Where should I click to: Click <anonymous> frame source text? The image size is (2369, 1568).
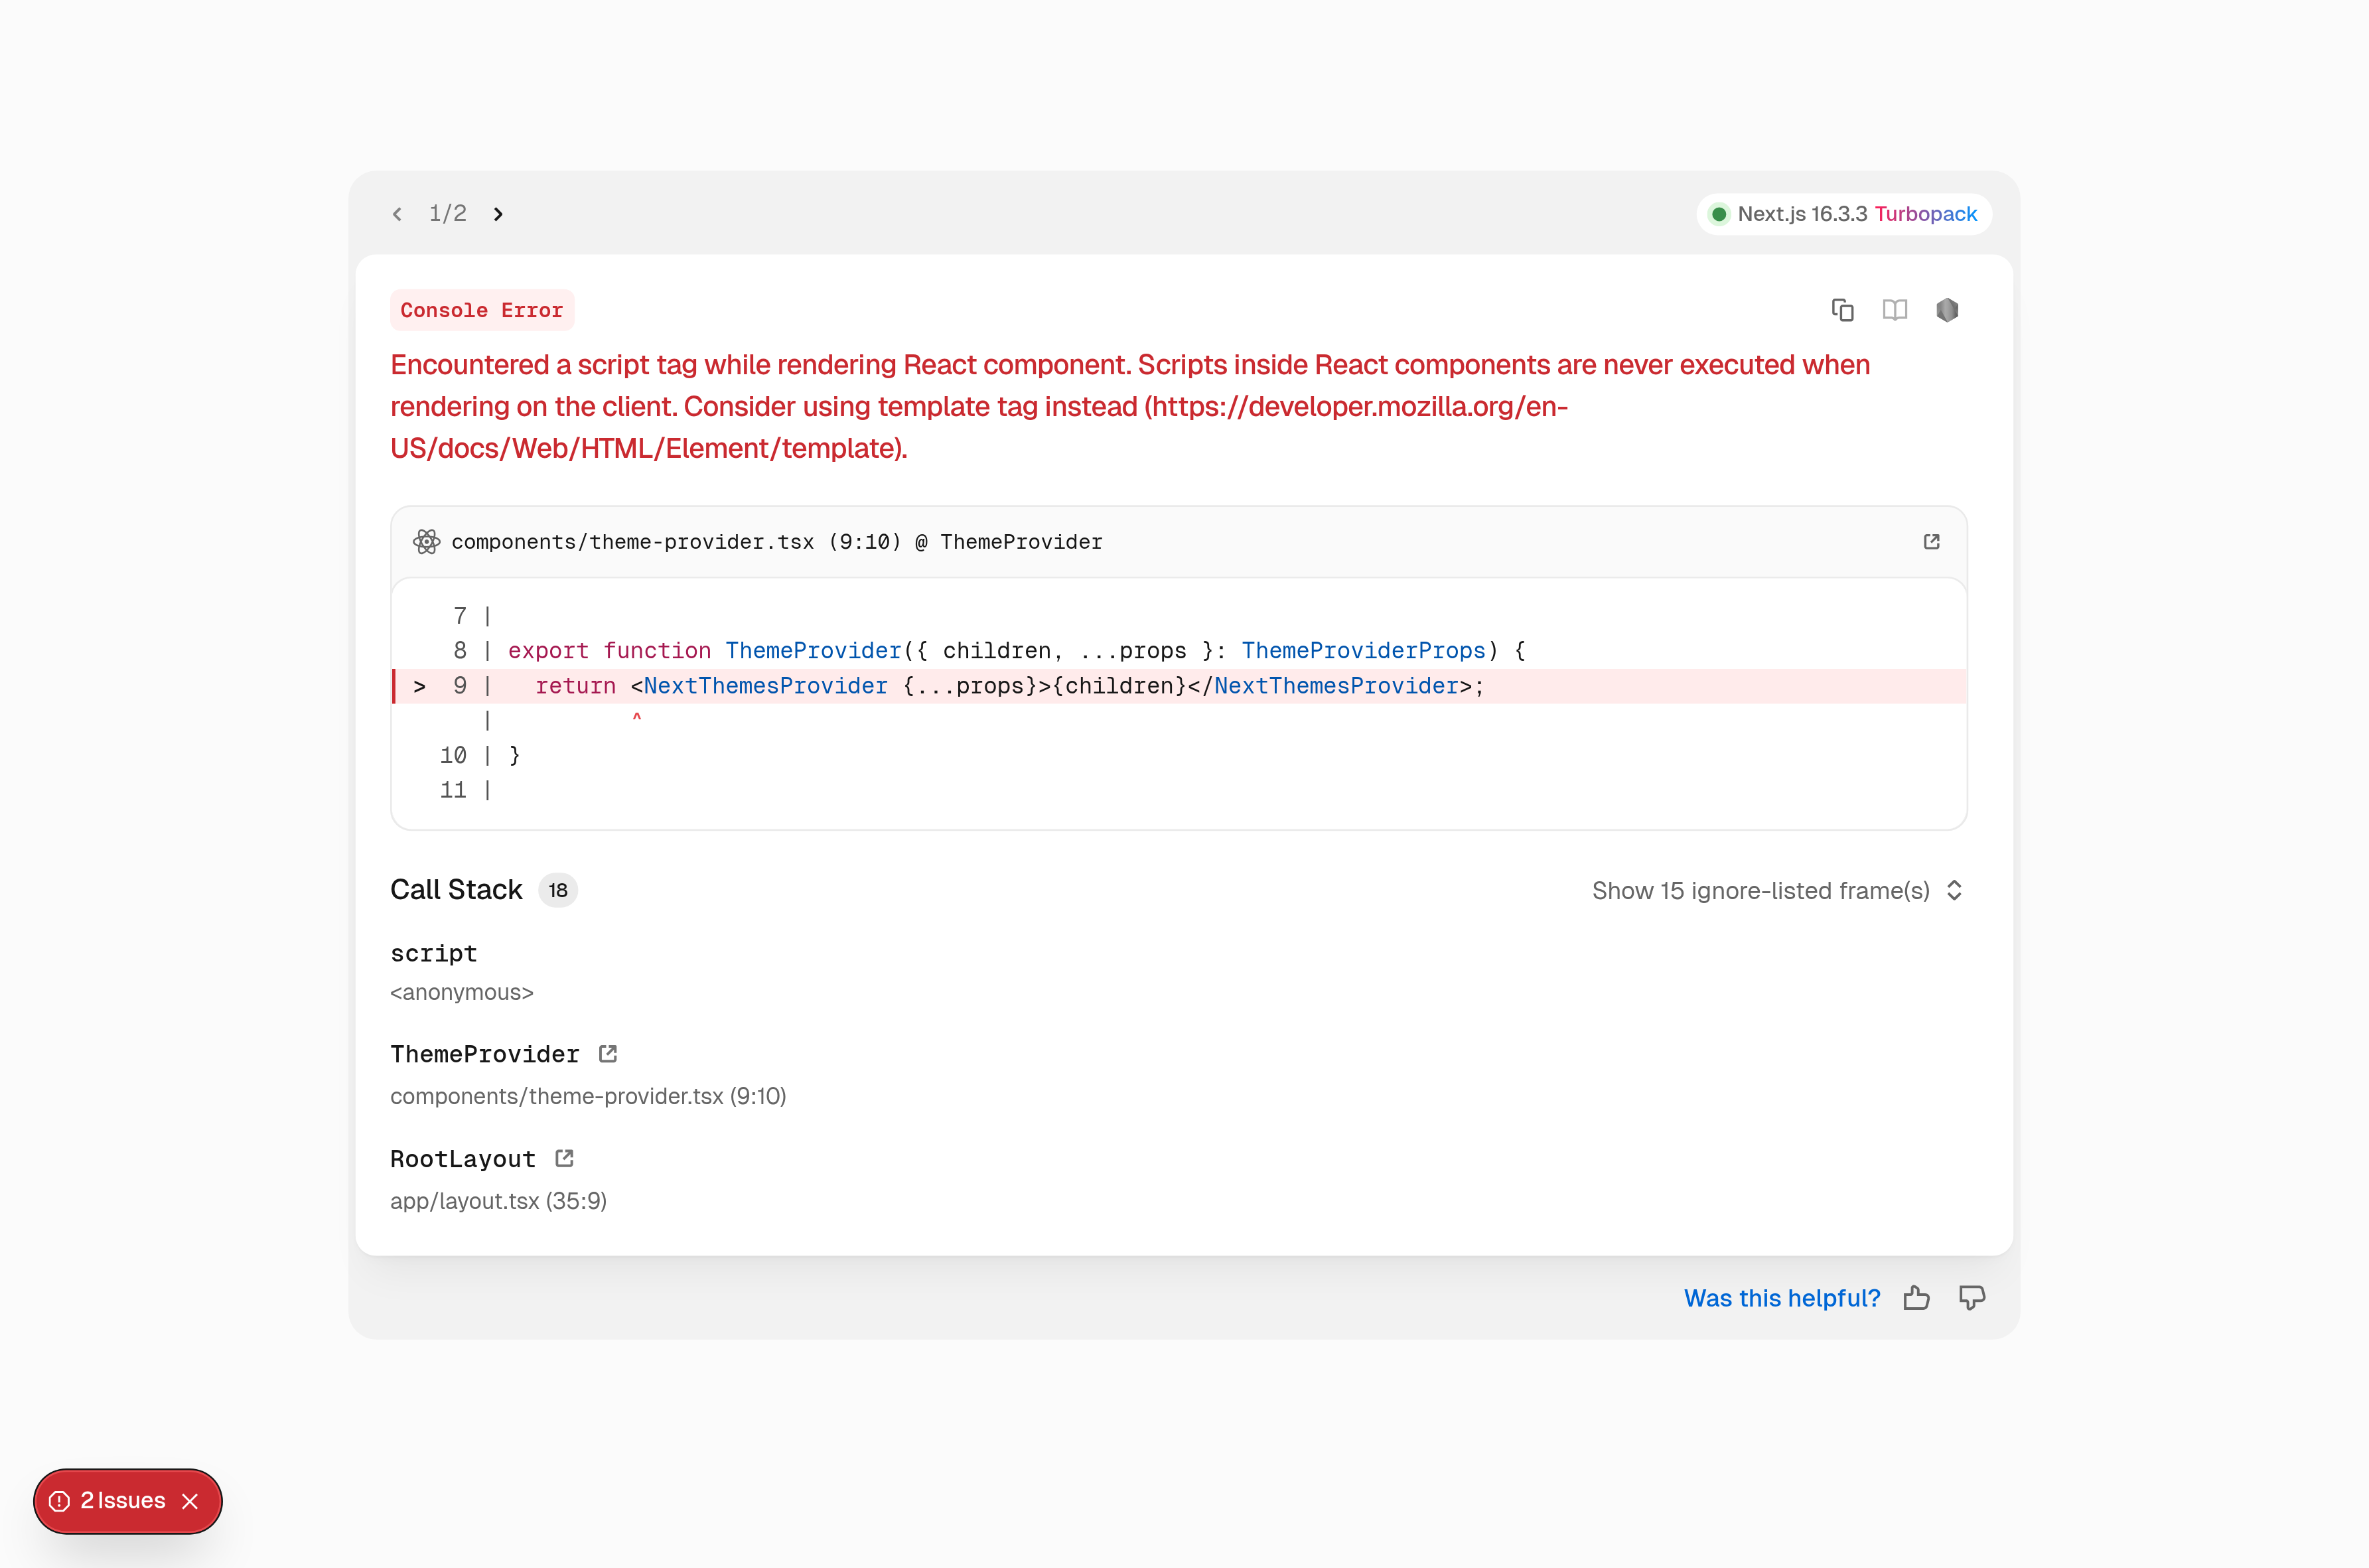461,993
